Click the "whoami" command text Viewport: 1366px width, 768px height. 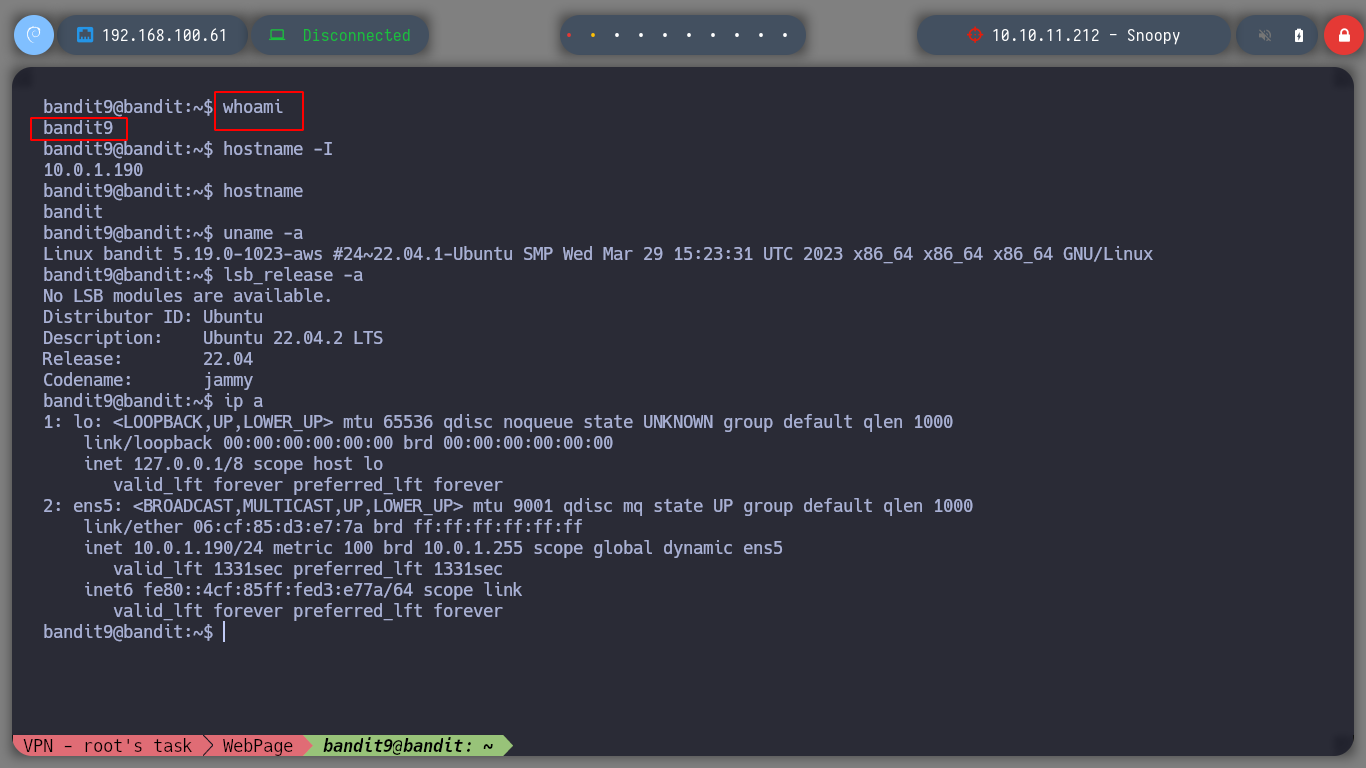[x=253, y=107]
